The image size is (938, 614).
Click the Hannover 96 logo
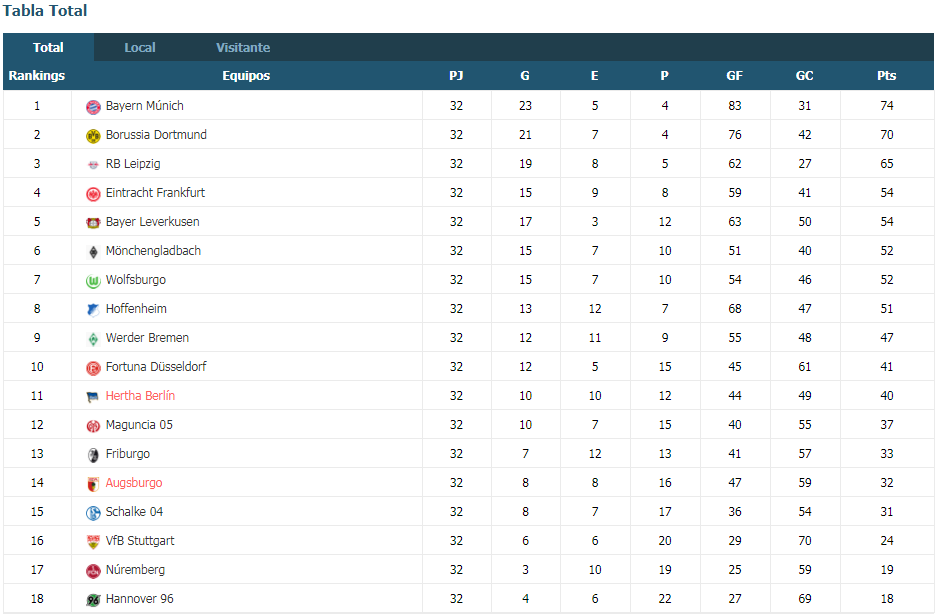click(x=93, y=600)
